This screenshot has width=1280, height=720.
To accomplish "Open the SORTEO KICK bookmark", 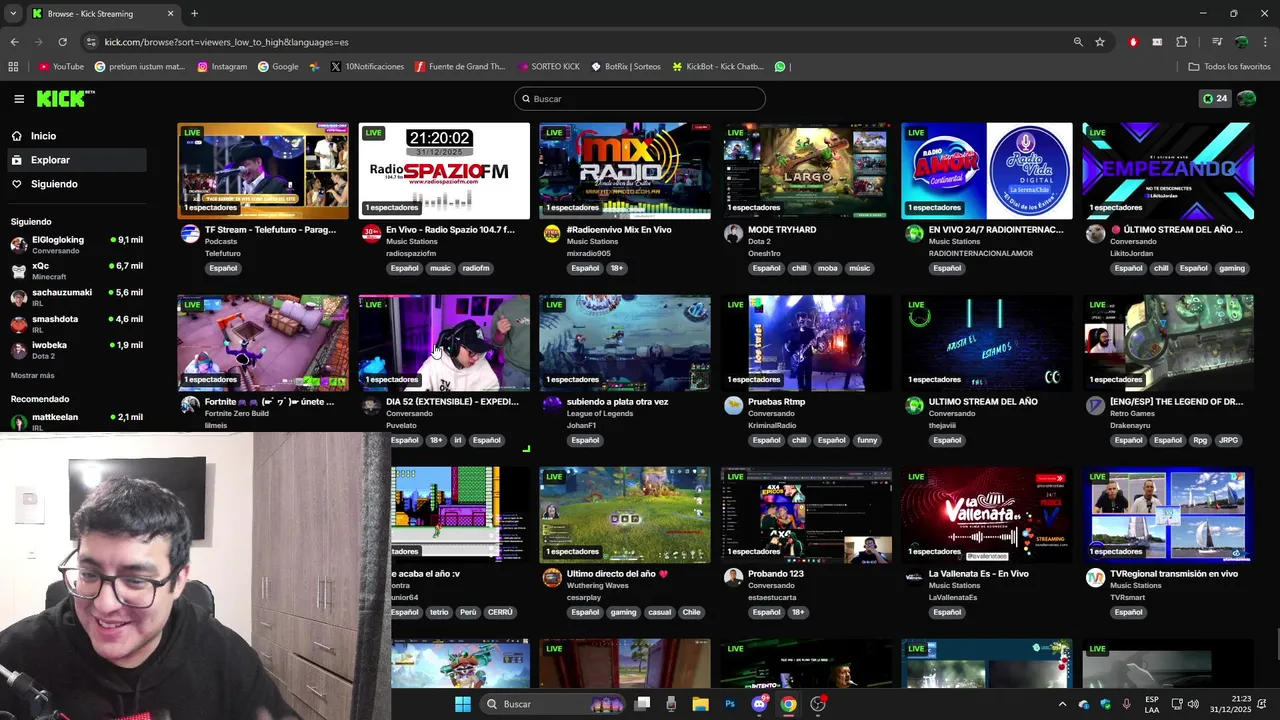I will 549,67.
